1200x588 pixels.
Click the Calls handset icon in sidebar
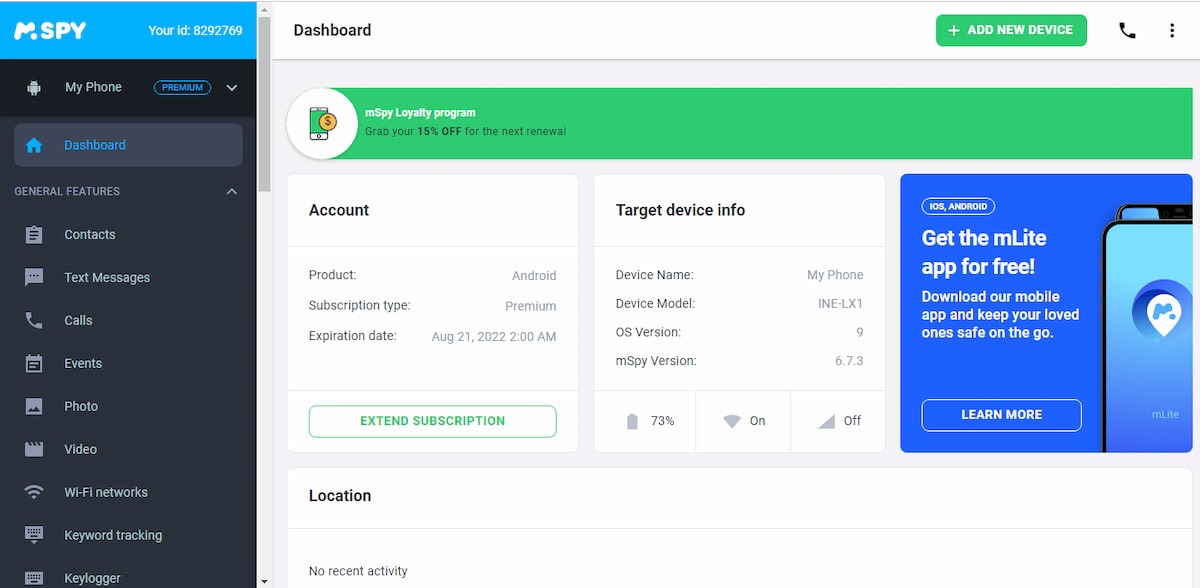pyautogui.click(x=34, y=320)
